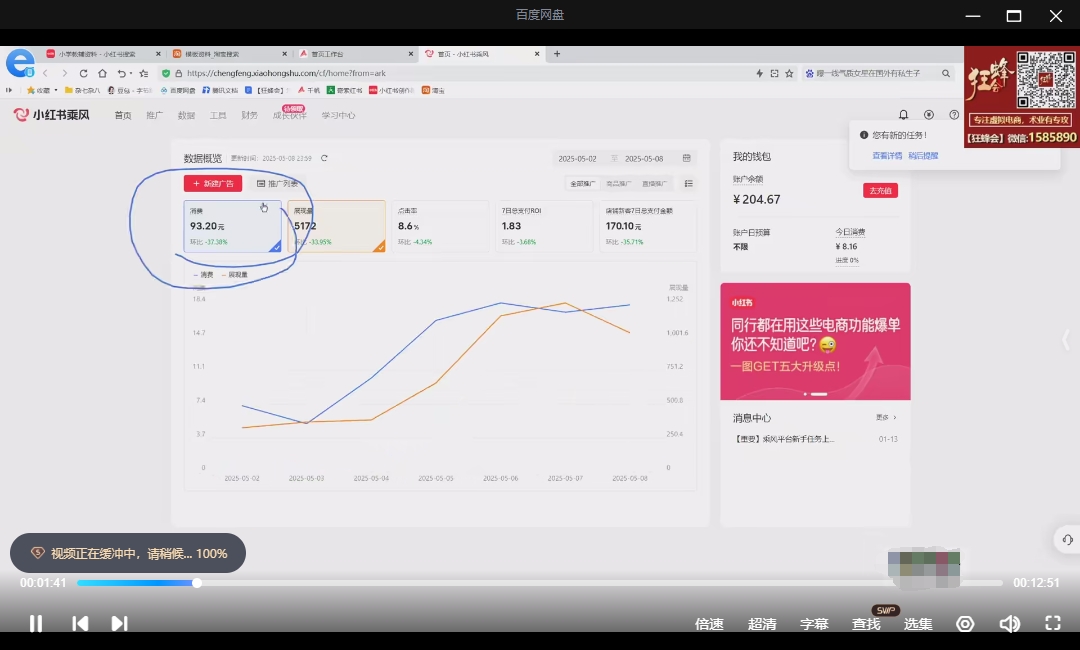Viewport: 1080px width, 650px height.
Task: Open the 财务 navigation menu item
Action: click(x=249, y=116)
